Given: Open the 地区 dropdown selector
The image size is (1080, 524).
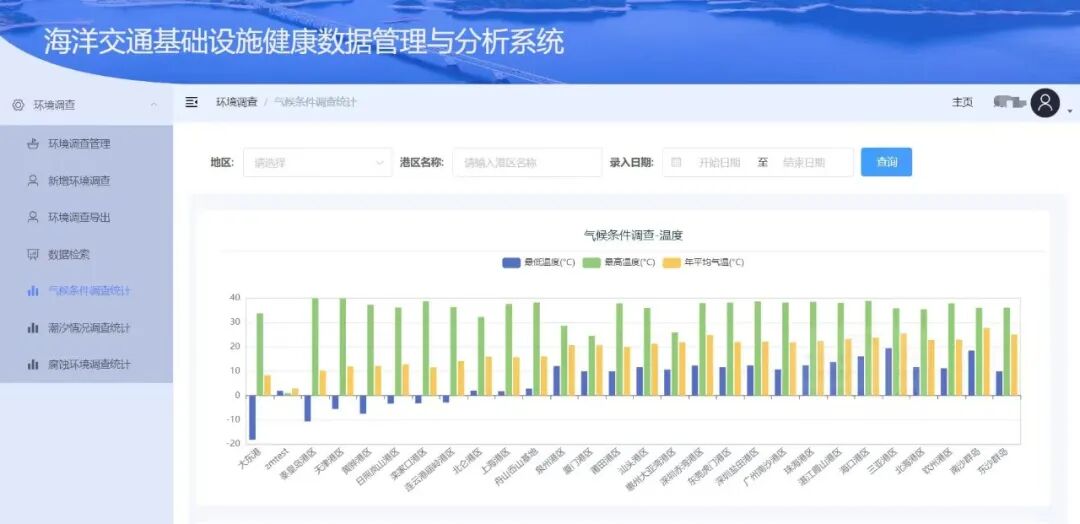Looking at the screenshot, I should coord(317,162).
